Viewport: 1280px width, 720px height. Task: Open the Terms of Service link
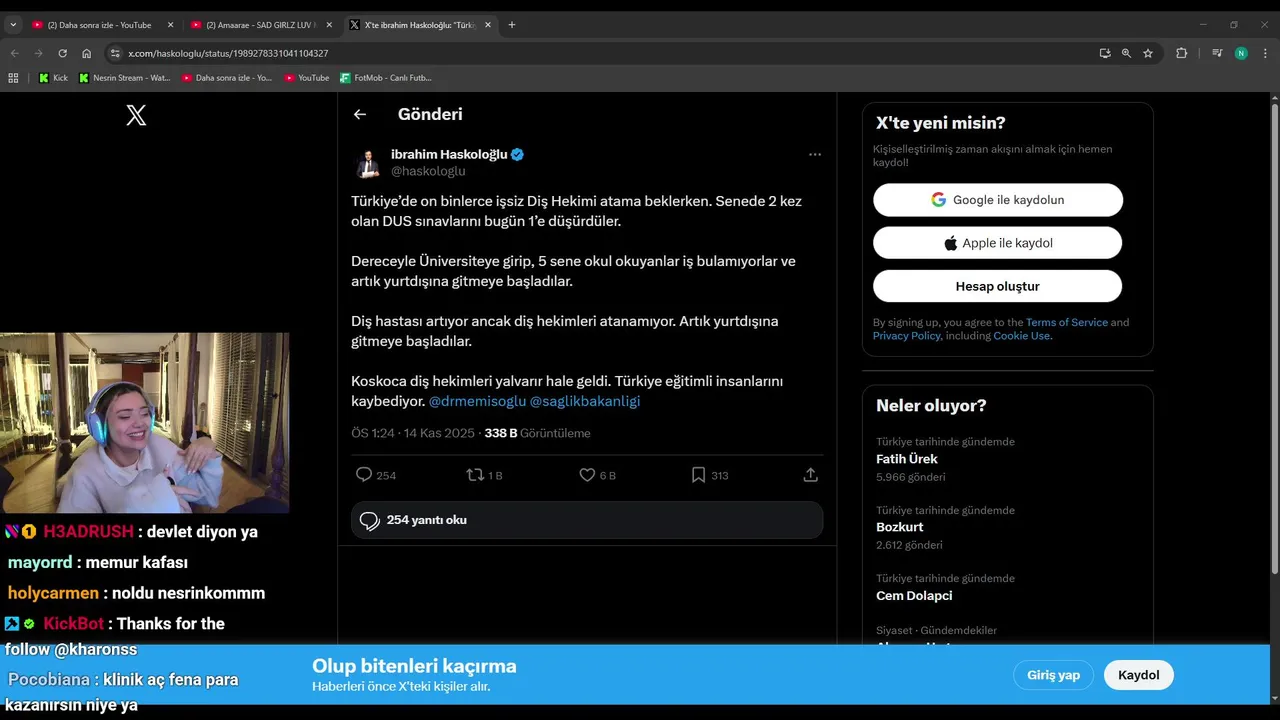click(x=1066, y=322)
